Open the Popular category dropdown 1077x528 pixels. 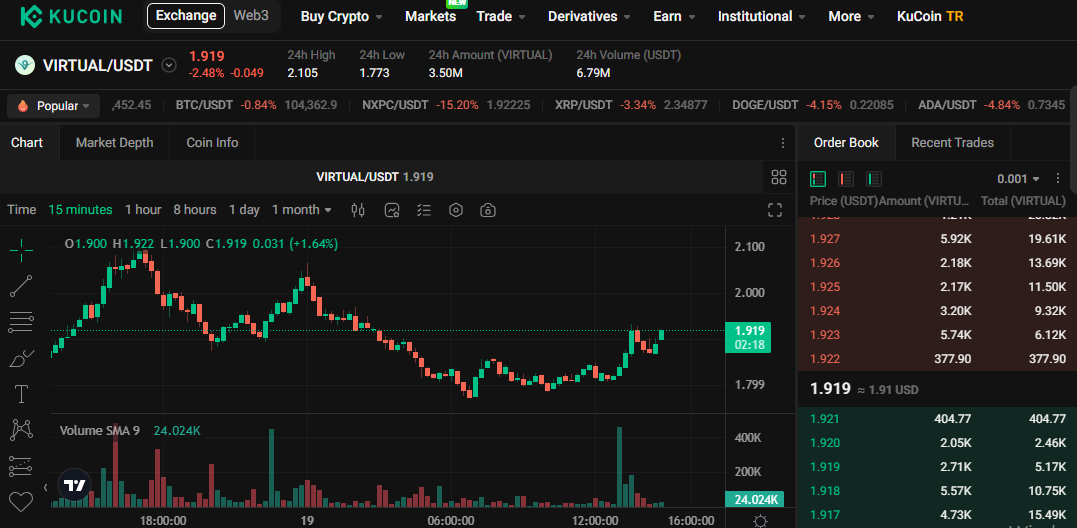point(54,106)
